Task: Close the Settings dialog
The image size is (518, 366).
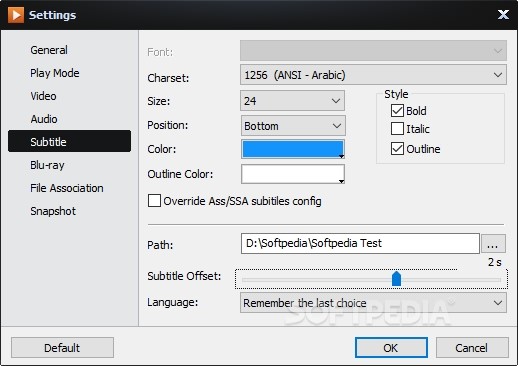Action: click(x=503, y=14)
